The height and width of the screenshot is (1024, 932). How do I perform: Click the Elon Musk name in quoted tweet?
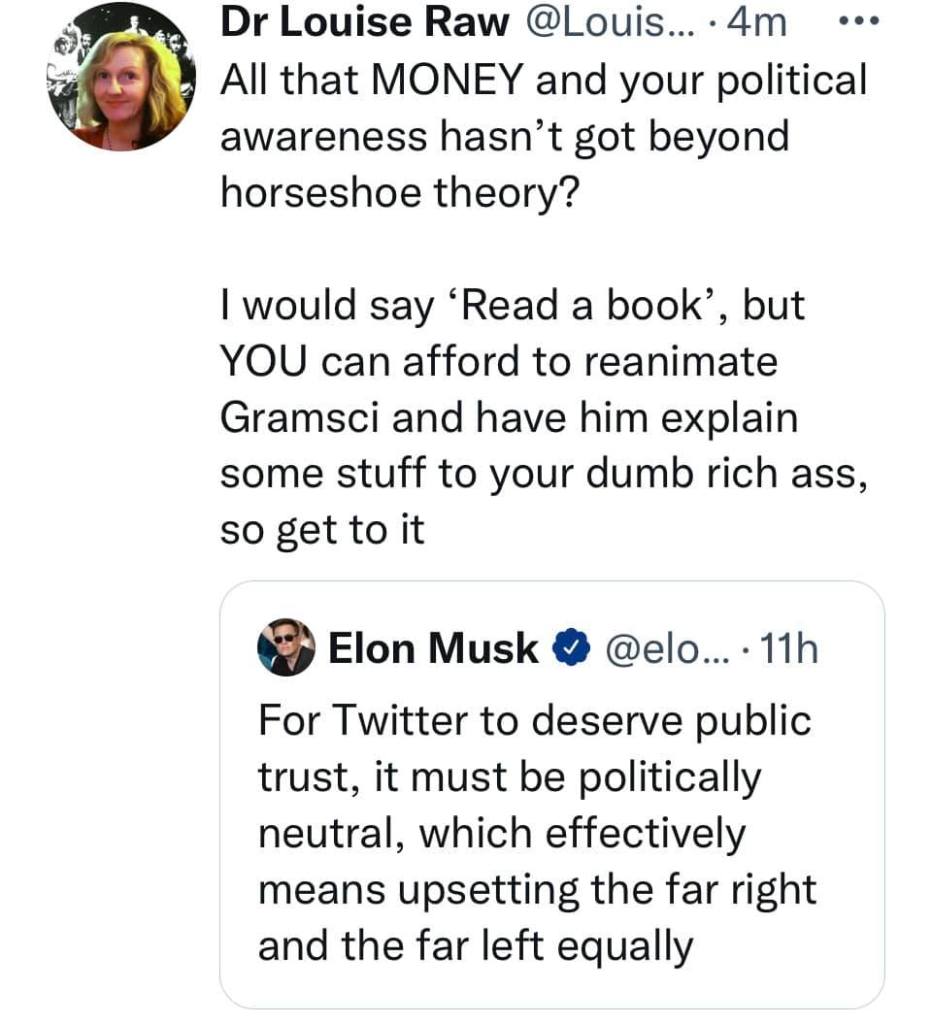click(433, 650)
